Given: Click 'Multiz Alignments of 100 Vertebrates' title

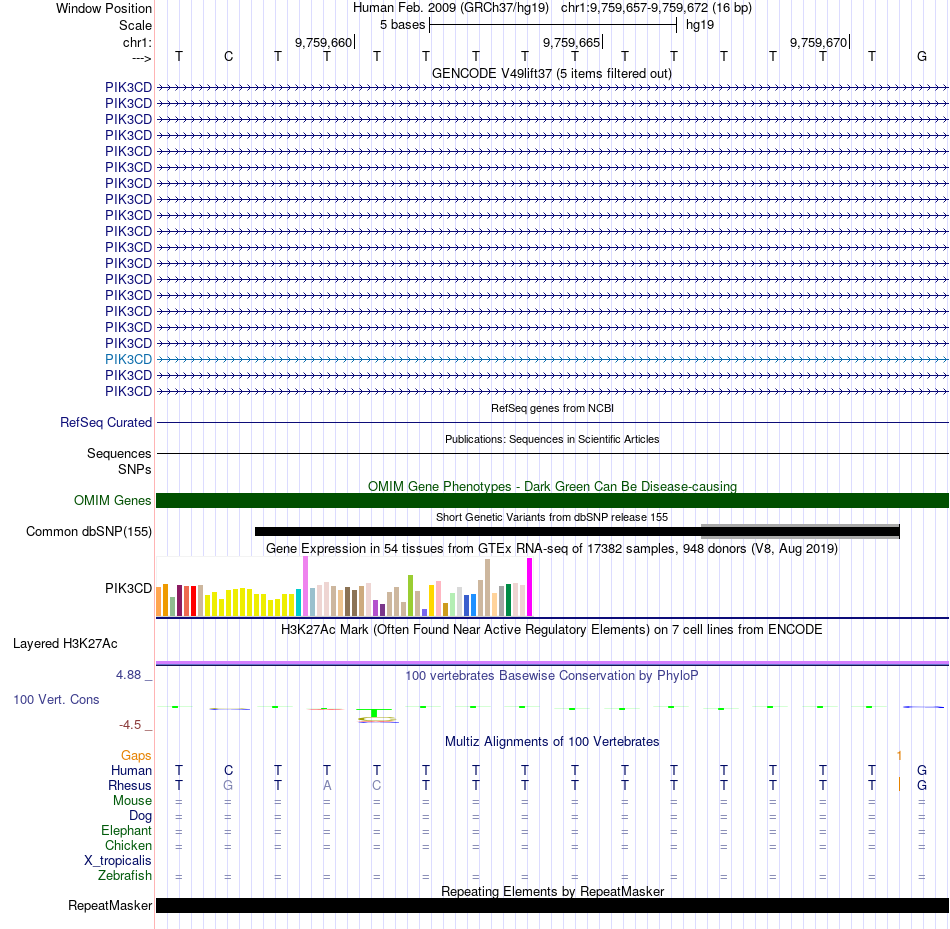Looking at the screenshot, I should (552, 741).
